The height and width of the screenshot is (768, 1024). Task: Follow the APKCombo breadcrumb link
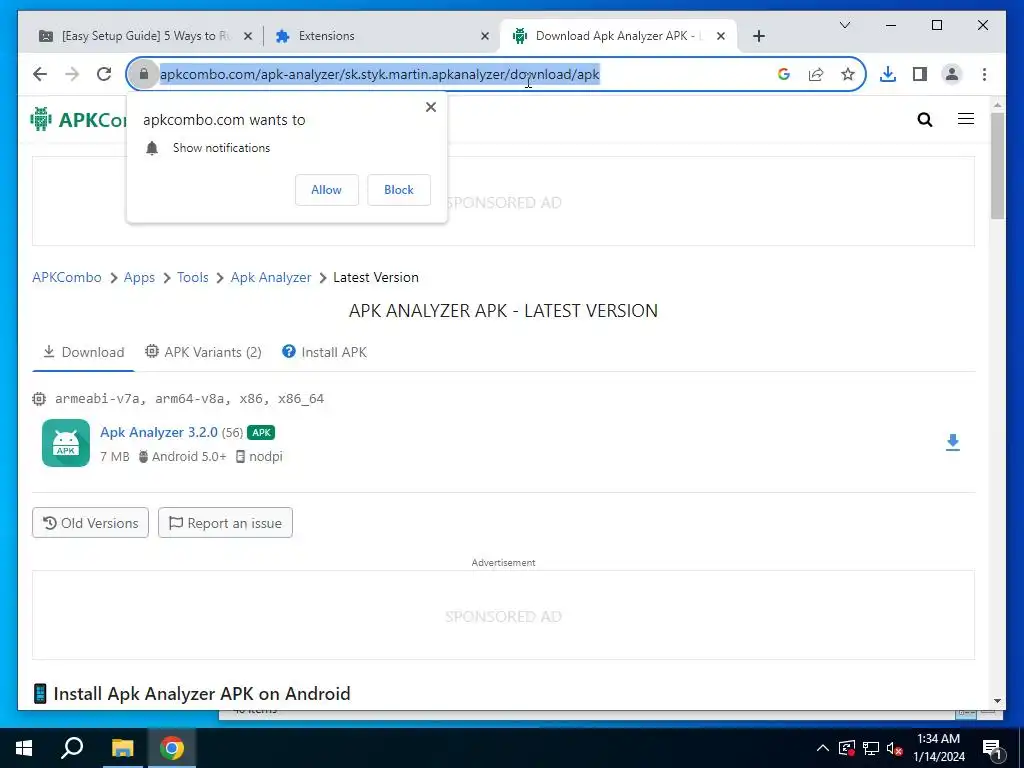(x=67, y=277)
